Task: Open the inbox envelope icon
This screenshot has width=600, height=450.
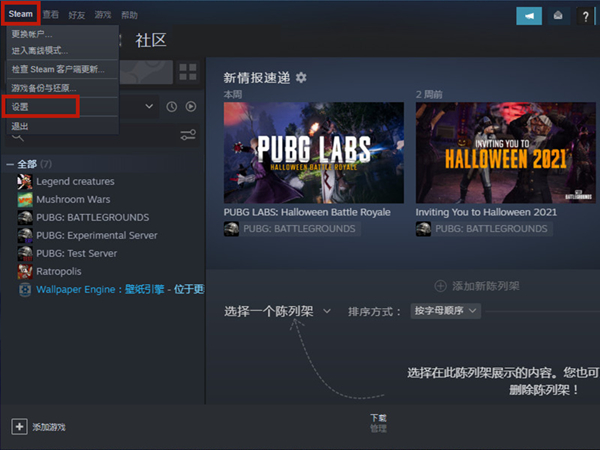Action: (558, 16)
